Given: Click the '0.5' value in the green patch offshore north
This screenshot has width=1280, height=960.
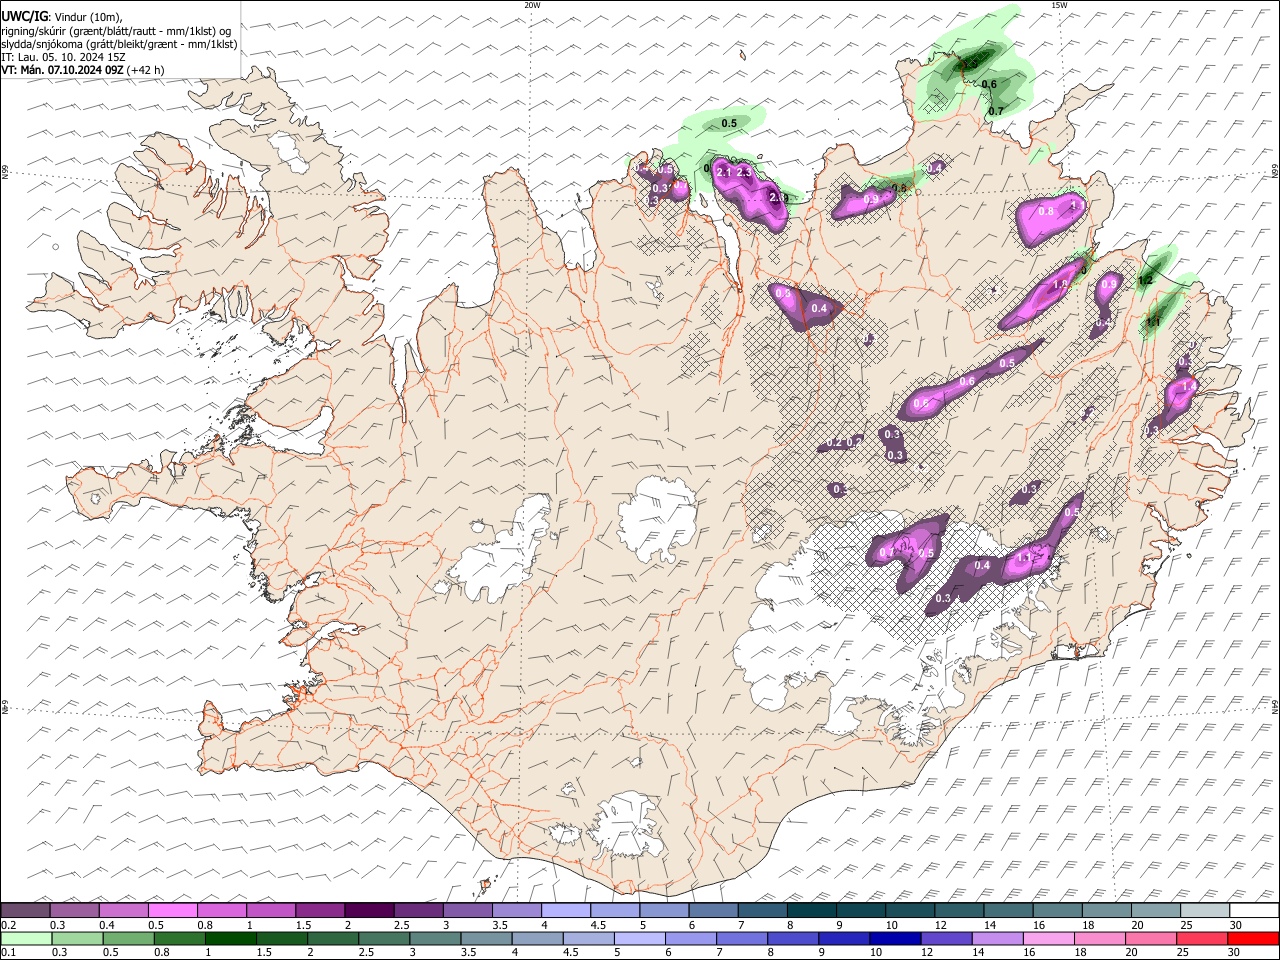Looking at the screenshot, I should [x=729, y=123].
